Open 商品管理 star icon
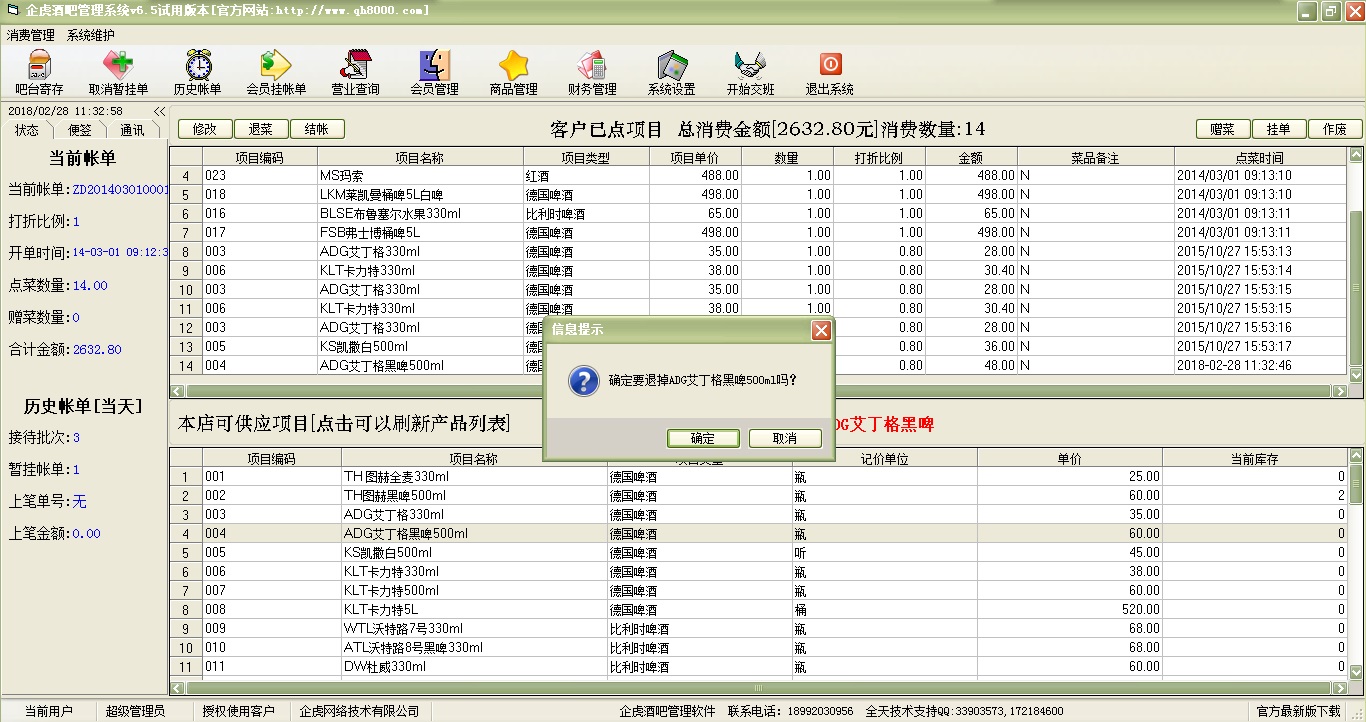The height and width of the screenshot is (722, 1366). click(514, 73)
